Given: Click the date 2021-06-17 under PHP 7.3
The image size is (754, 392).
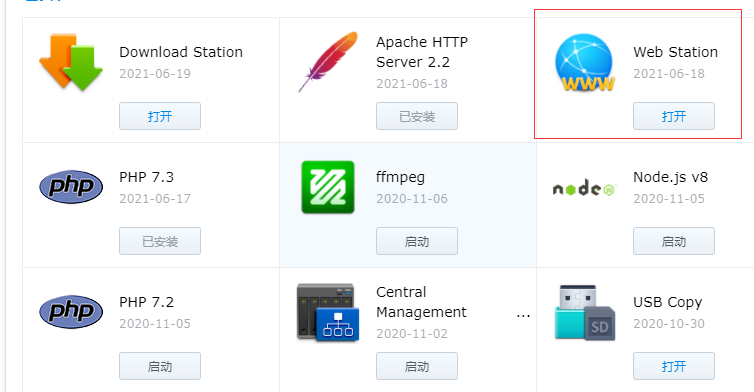Looking at the screenshot, I should 155,199.
